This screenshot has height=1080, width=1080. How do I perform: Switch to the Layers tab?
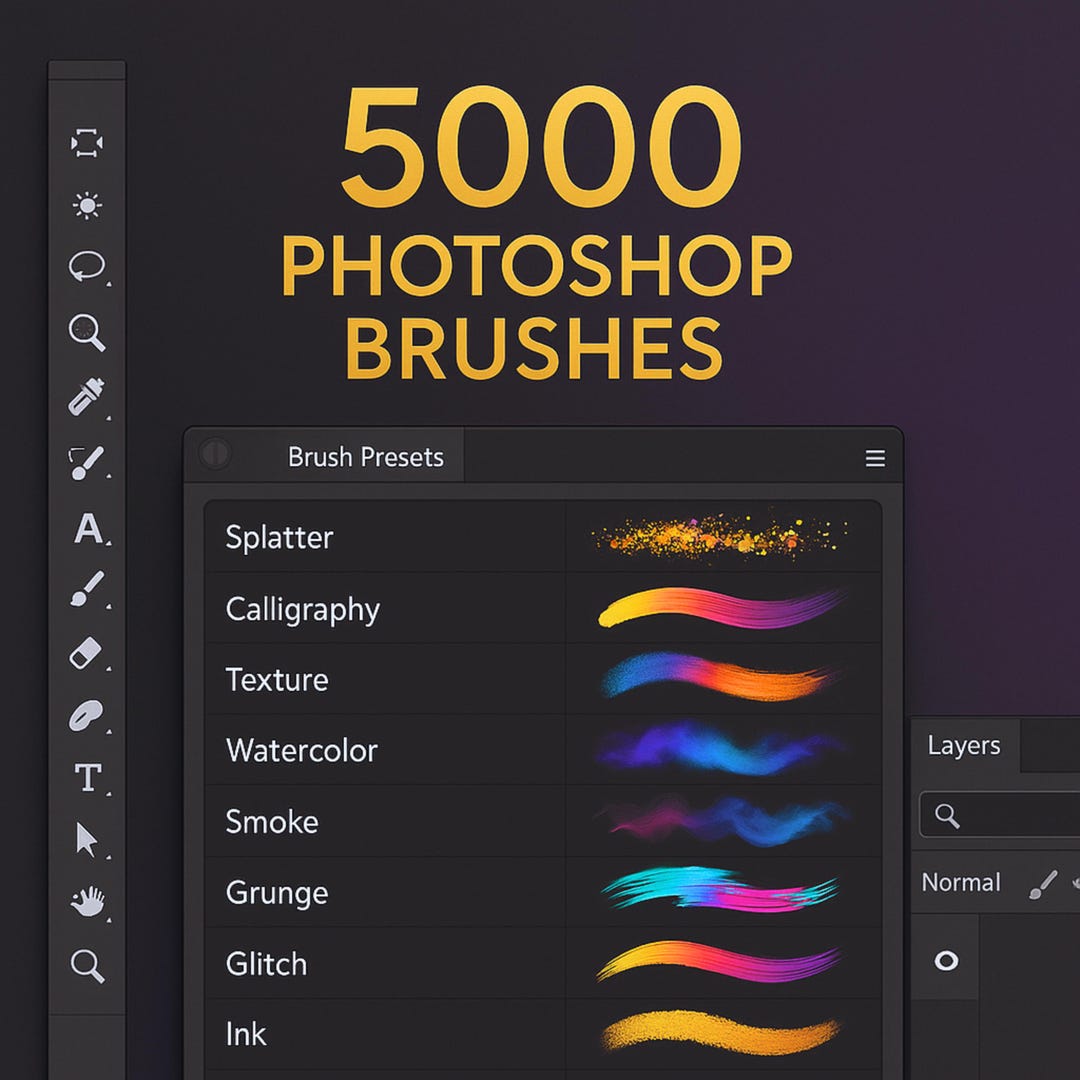963,745
